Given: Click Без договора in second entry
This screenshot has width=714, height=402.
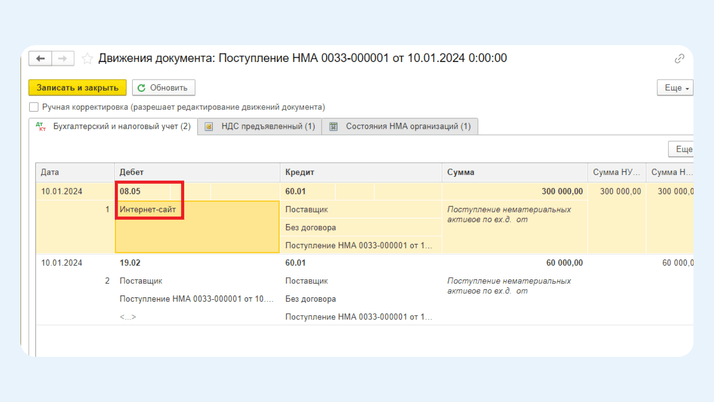Looking at the screenshot, I should pyautogui.click(x=311, y=299).
